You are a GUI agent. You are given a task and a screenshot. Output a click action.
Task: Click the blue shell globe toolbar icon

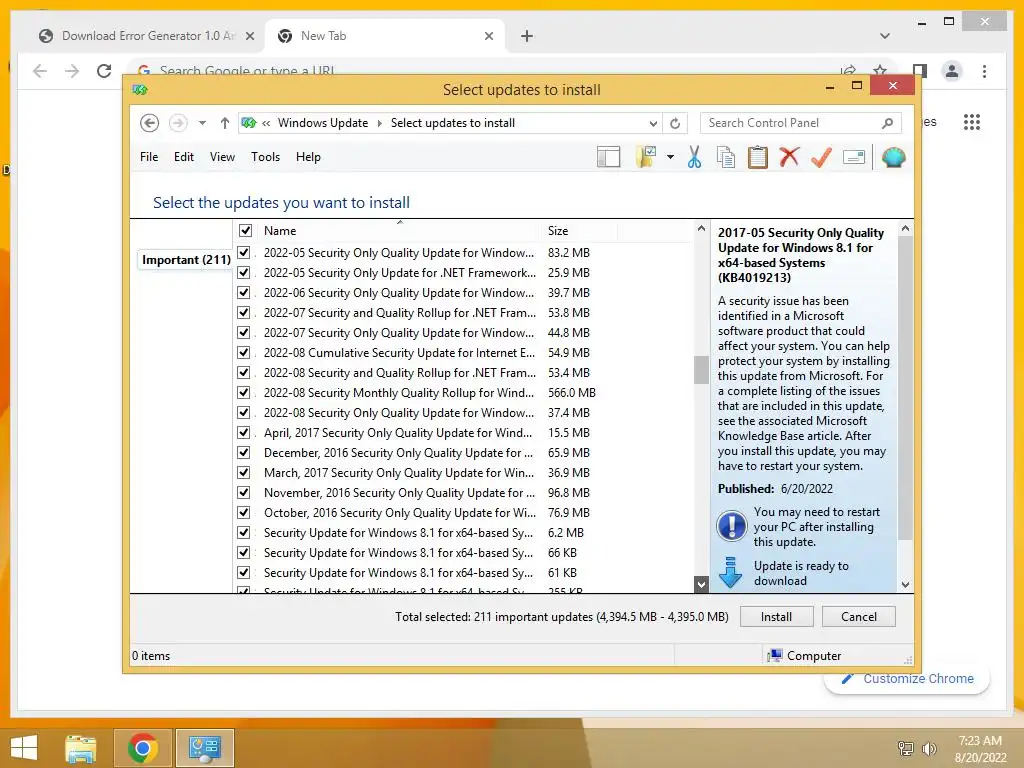pyautogui.click(x=893, y=157)
